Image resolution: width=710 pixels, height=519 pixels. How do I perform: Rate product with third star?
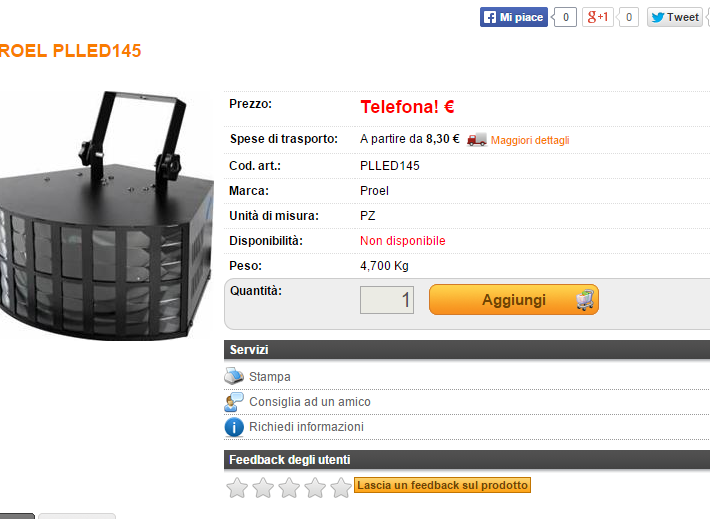pos(289,488)
